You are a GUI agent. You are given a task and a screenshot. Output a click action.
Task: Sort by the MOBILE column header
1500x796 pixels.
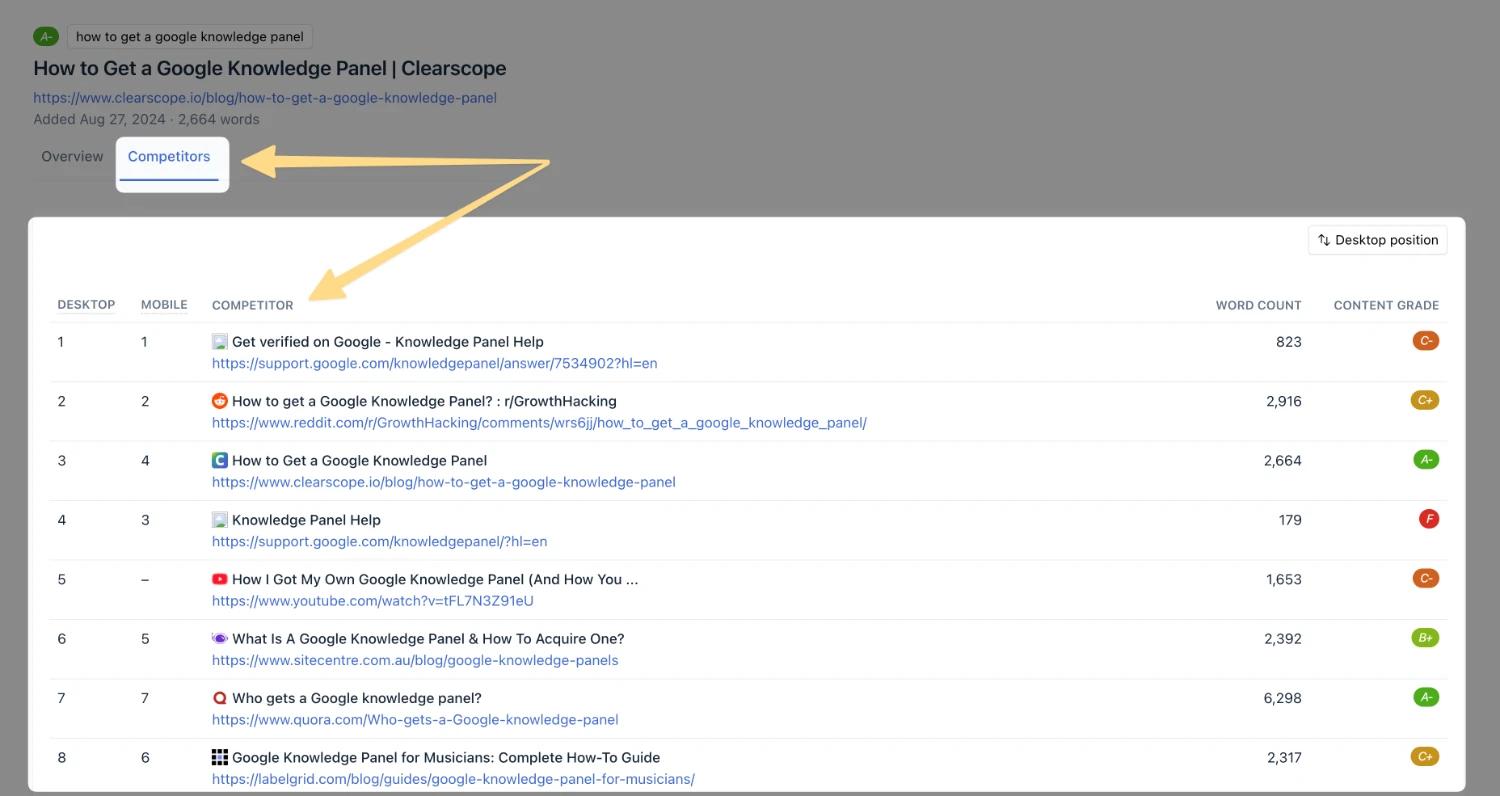click(x=164, y=305)
